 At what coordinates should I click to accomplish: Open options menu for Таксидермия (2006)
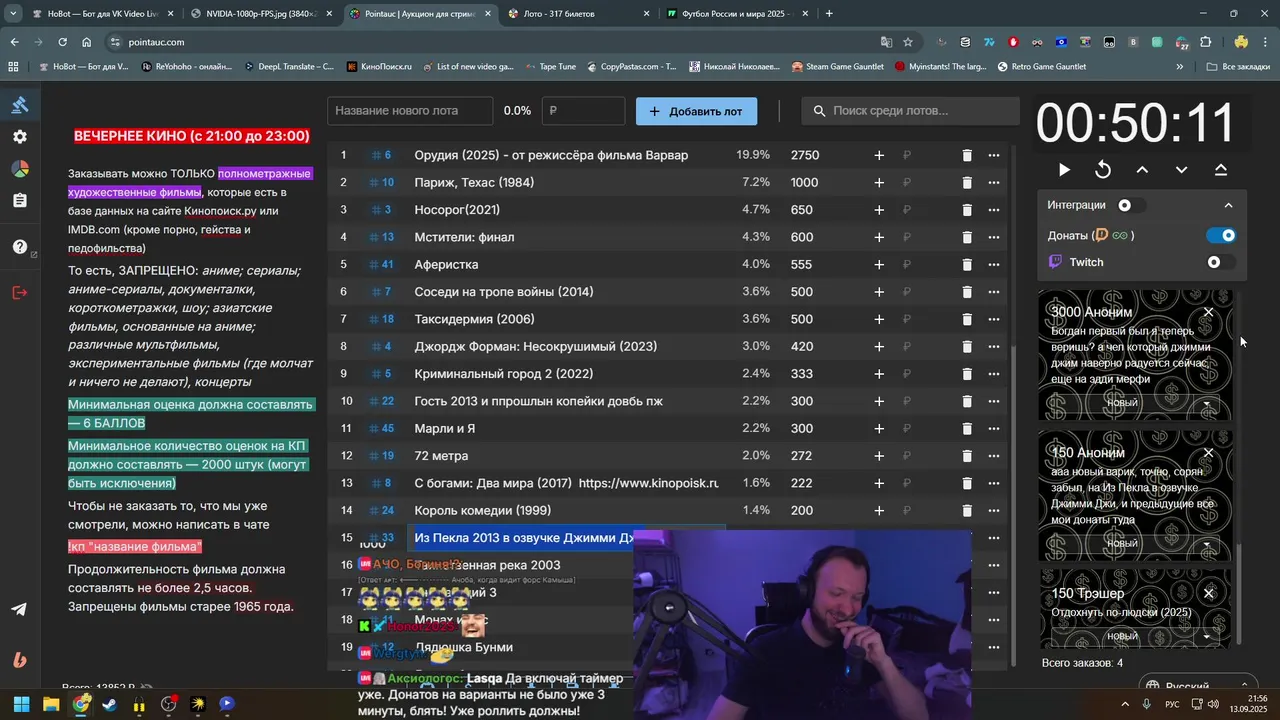[994, 319]
